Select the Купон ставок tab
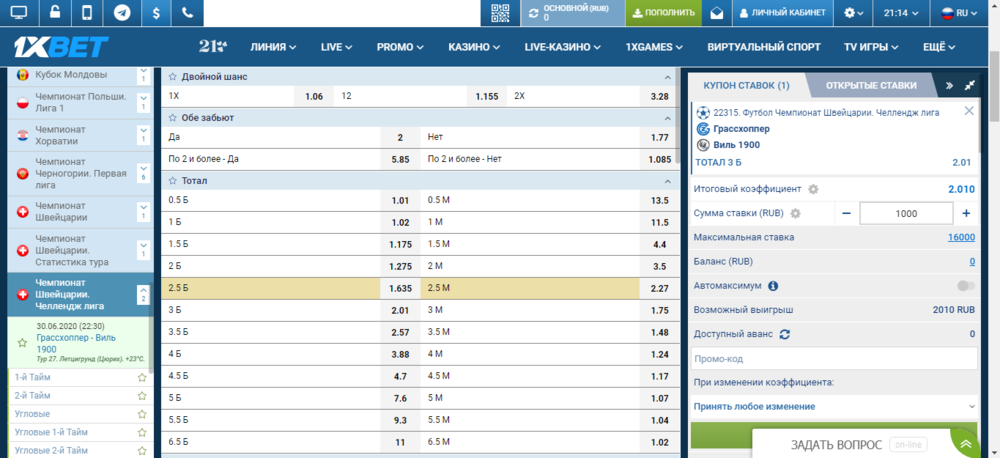 tap(746, 85)
